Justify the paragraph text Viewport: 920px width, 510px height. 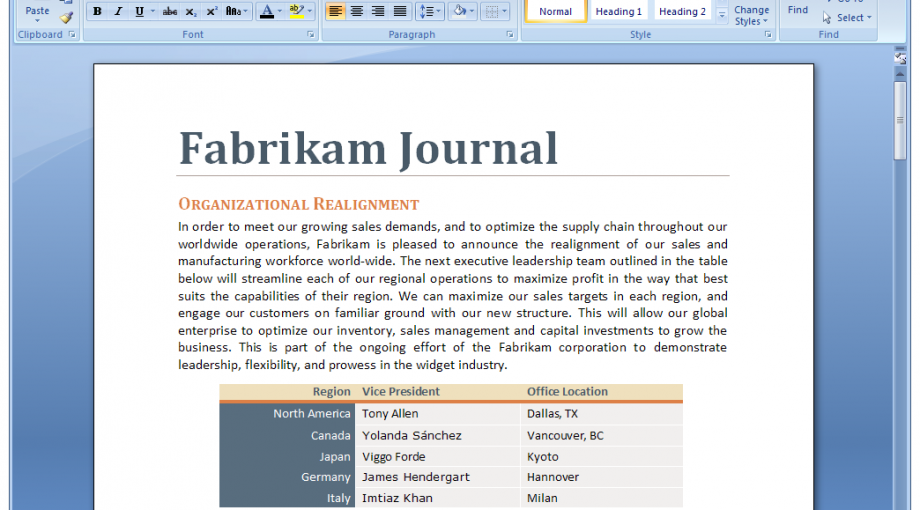click(400, 12)
